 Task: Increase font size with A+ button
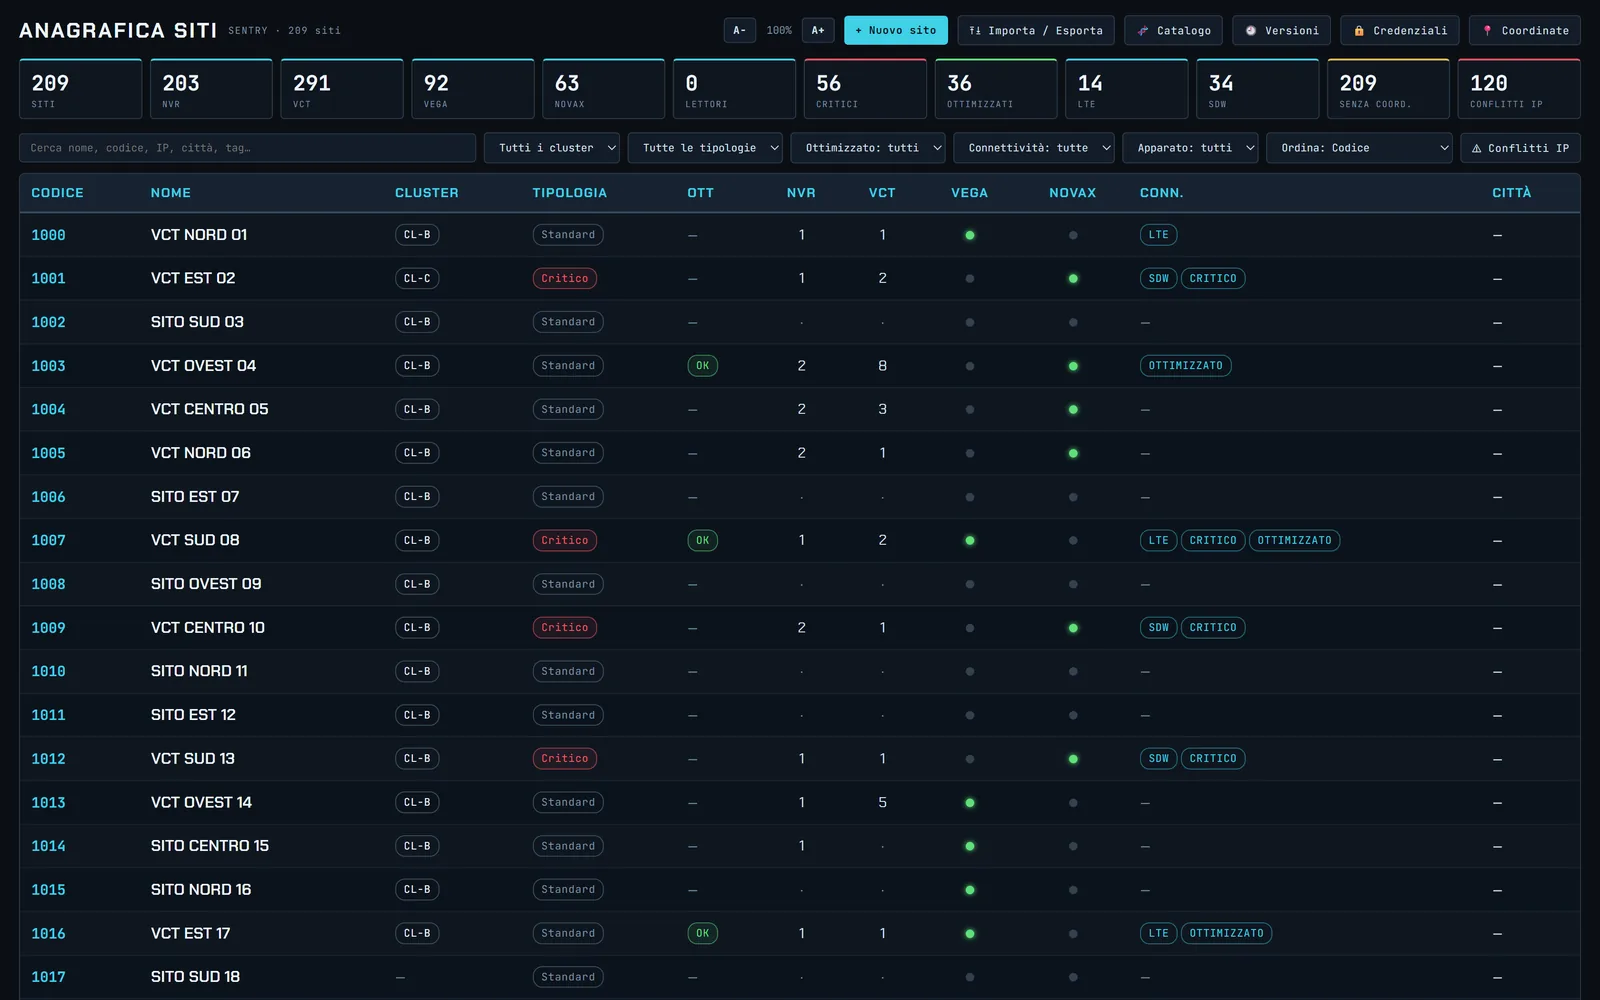click(818, 31)
